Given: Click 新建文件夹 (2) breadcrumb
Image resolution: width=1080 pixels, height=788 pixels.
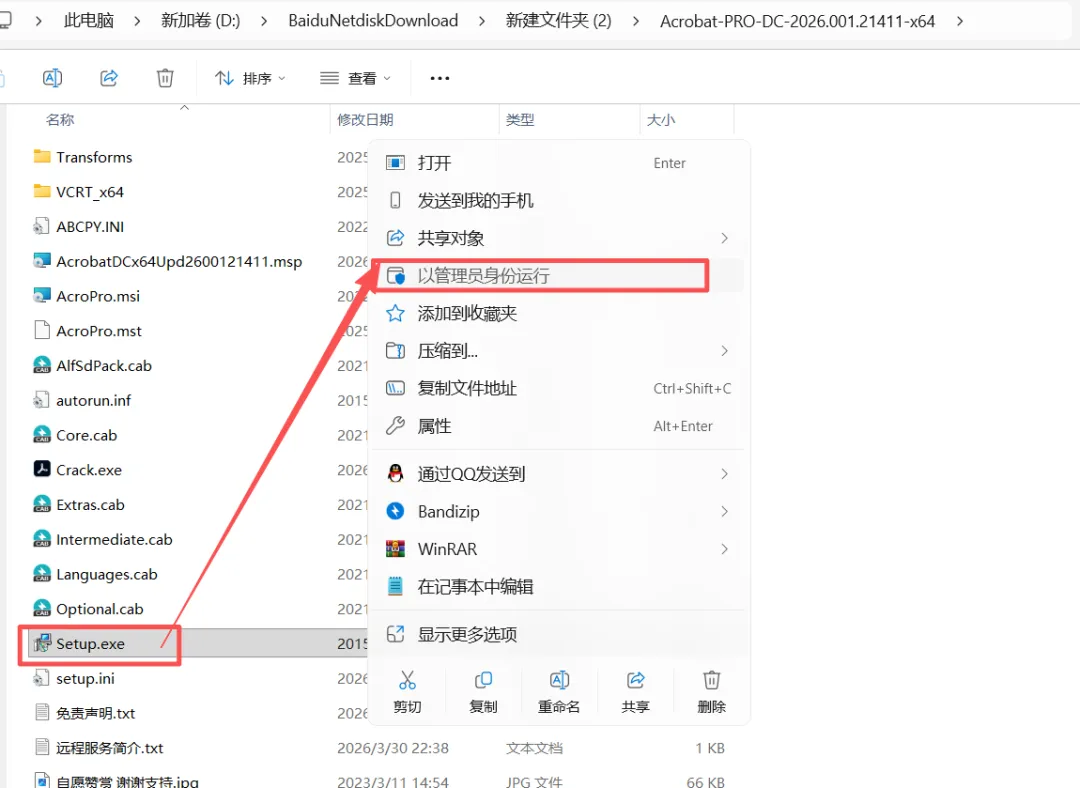Looking at the screenshot, I should point(559,21).
